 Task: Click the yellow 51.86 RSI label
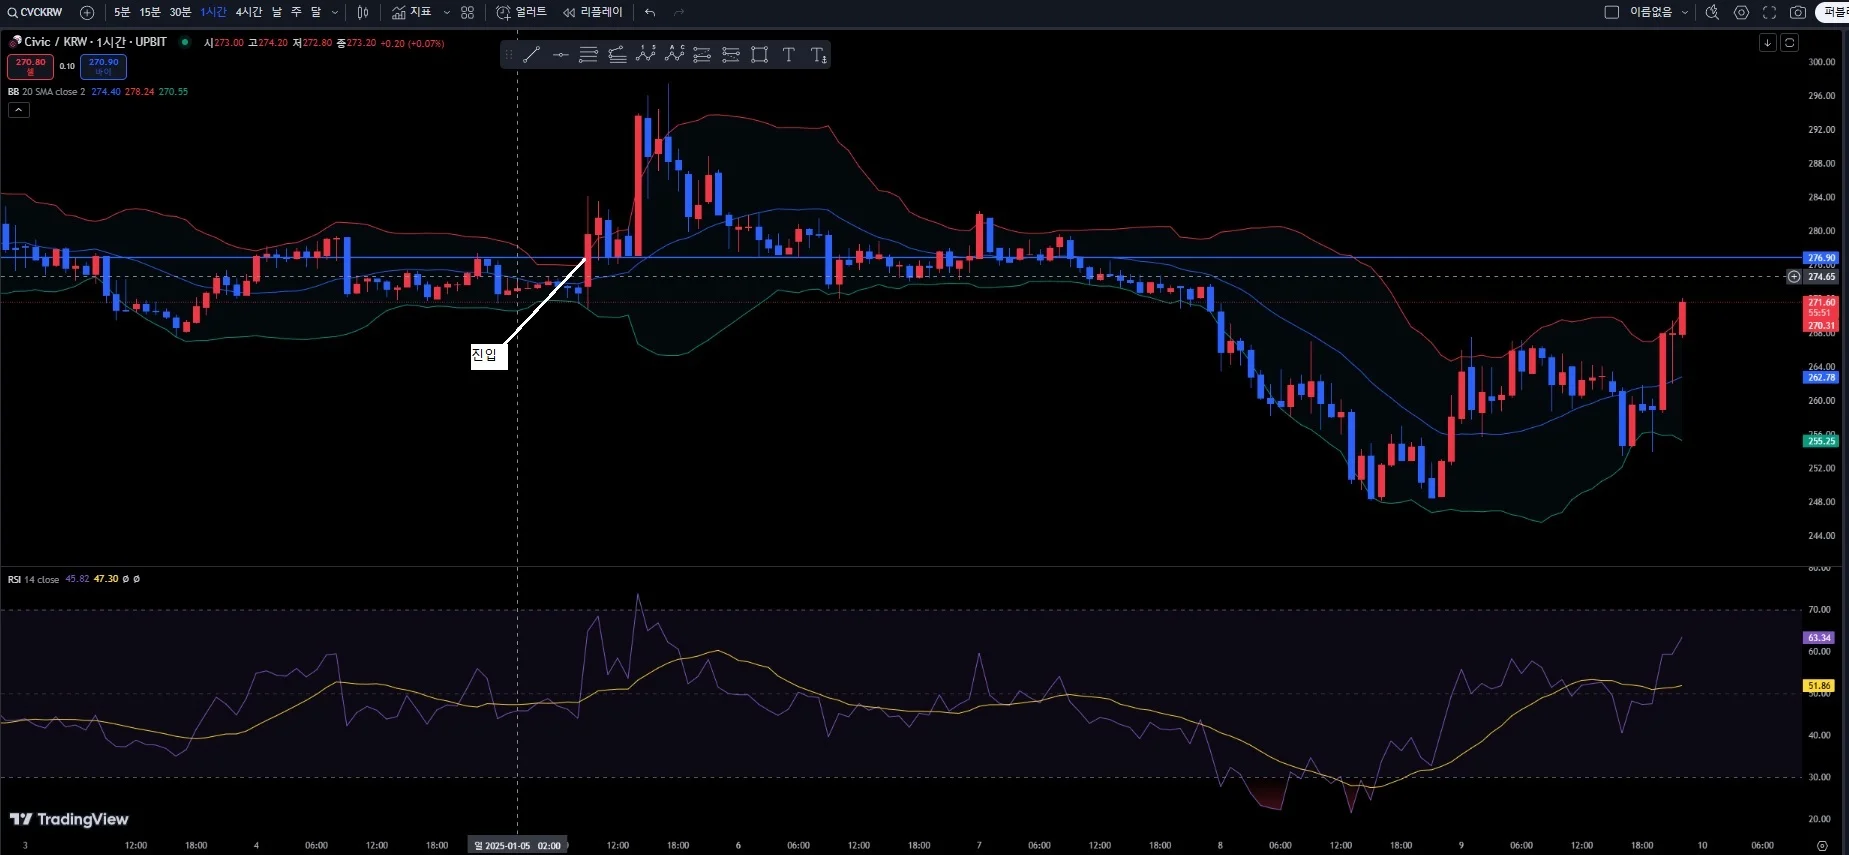point(1819,686)
